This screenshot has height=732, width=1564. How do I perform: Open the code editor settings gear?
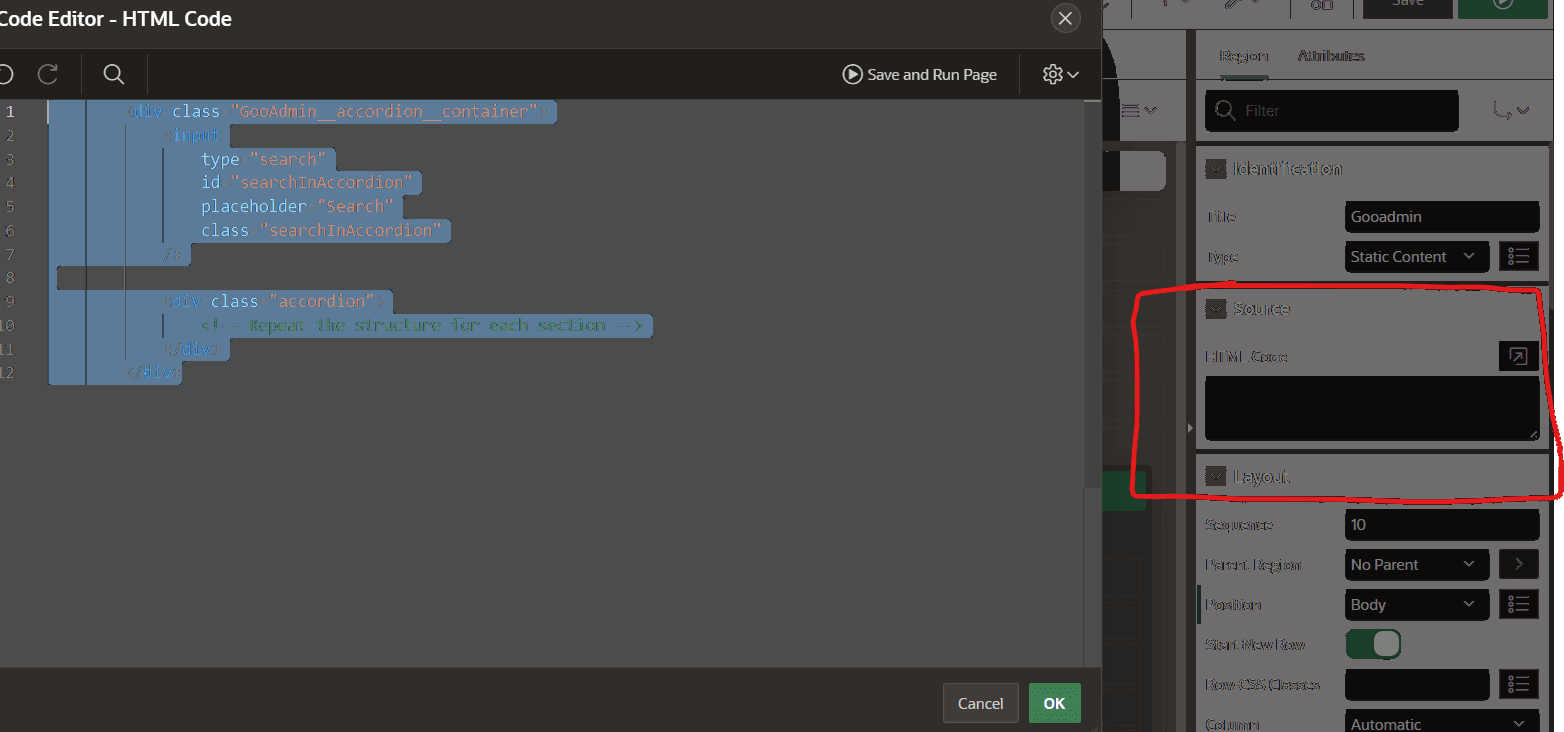[1052, 74]
